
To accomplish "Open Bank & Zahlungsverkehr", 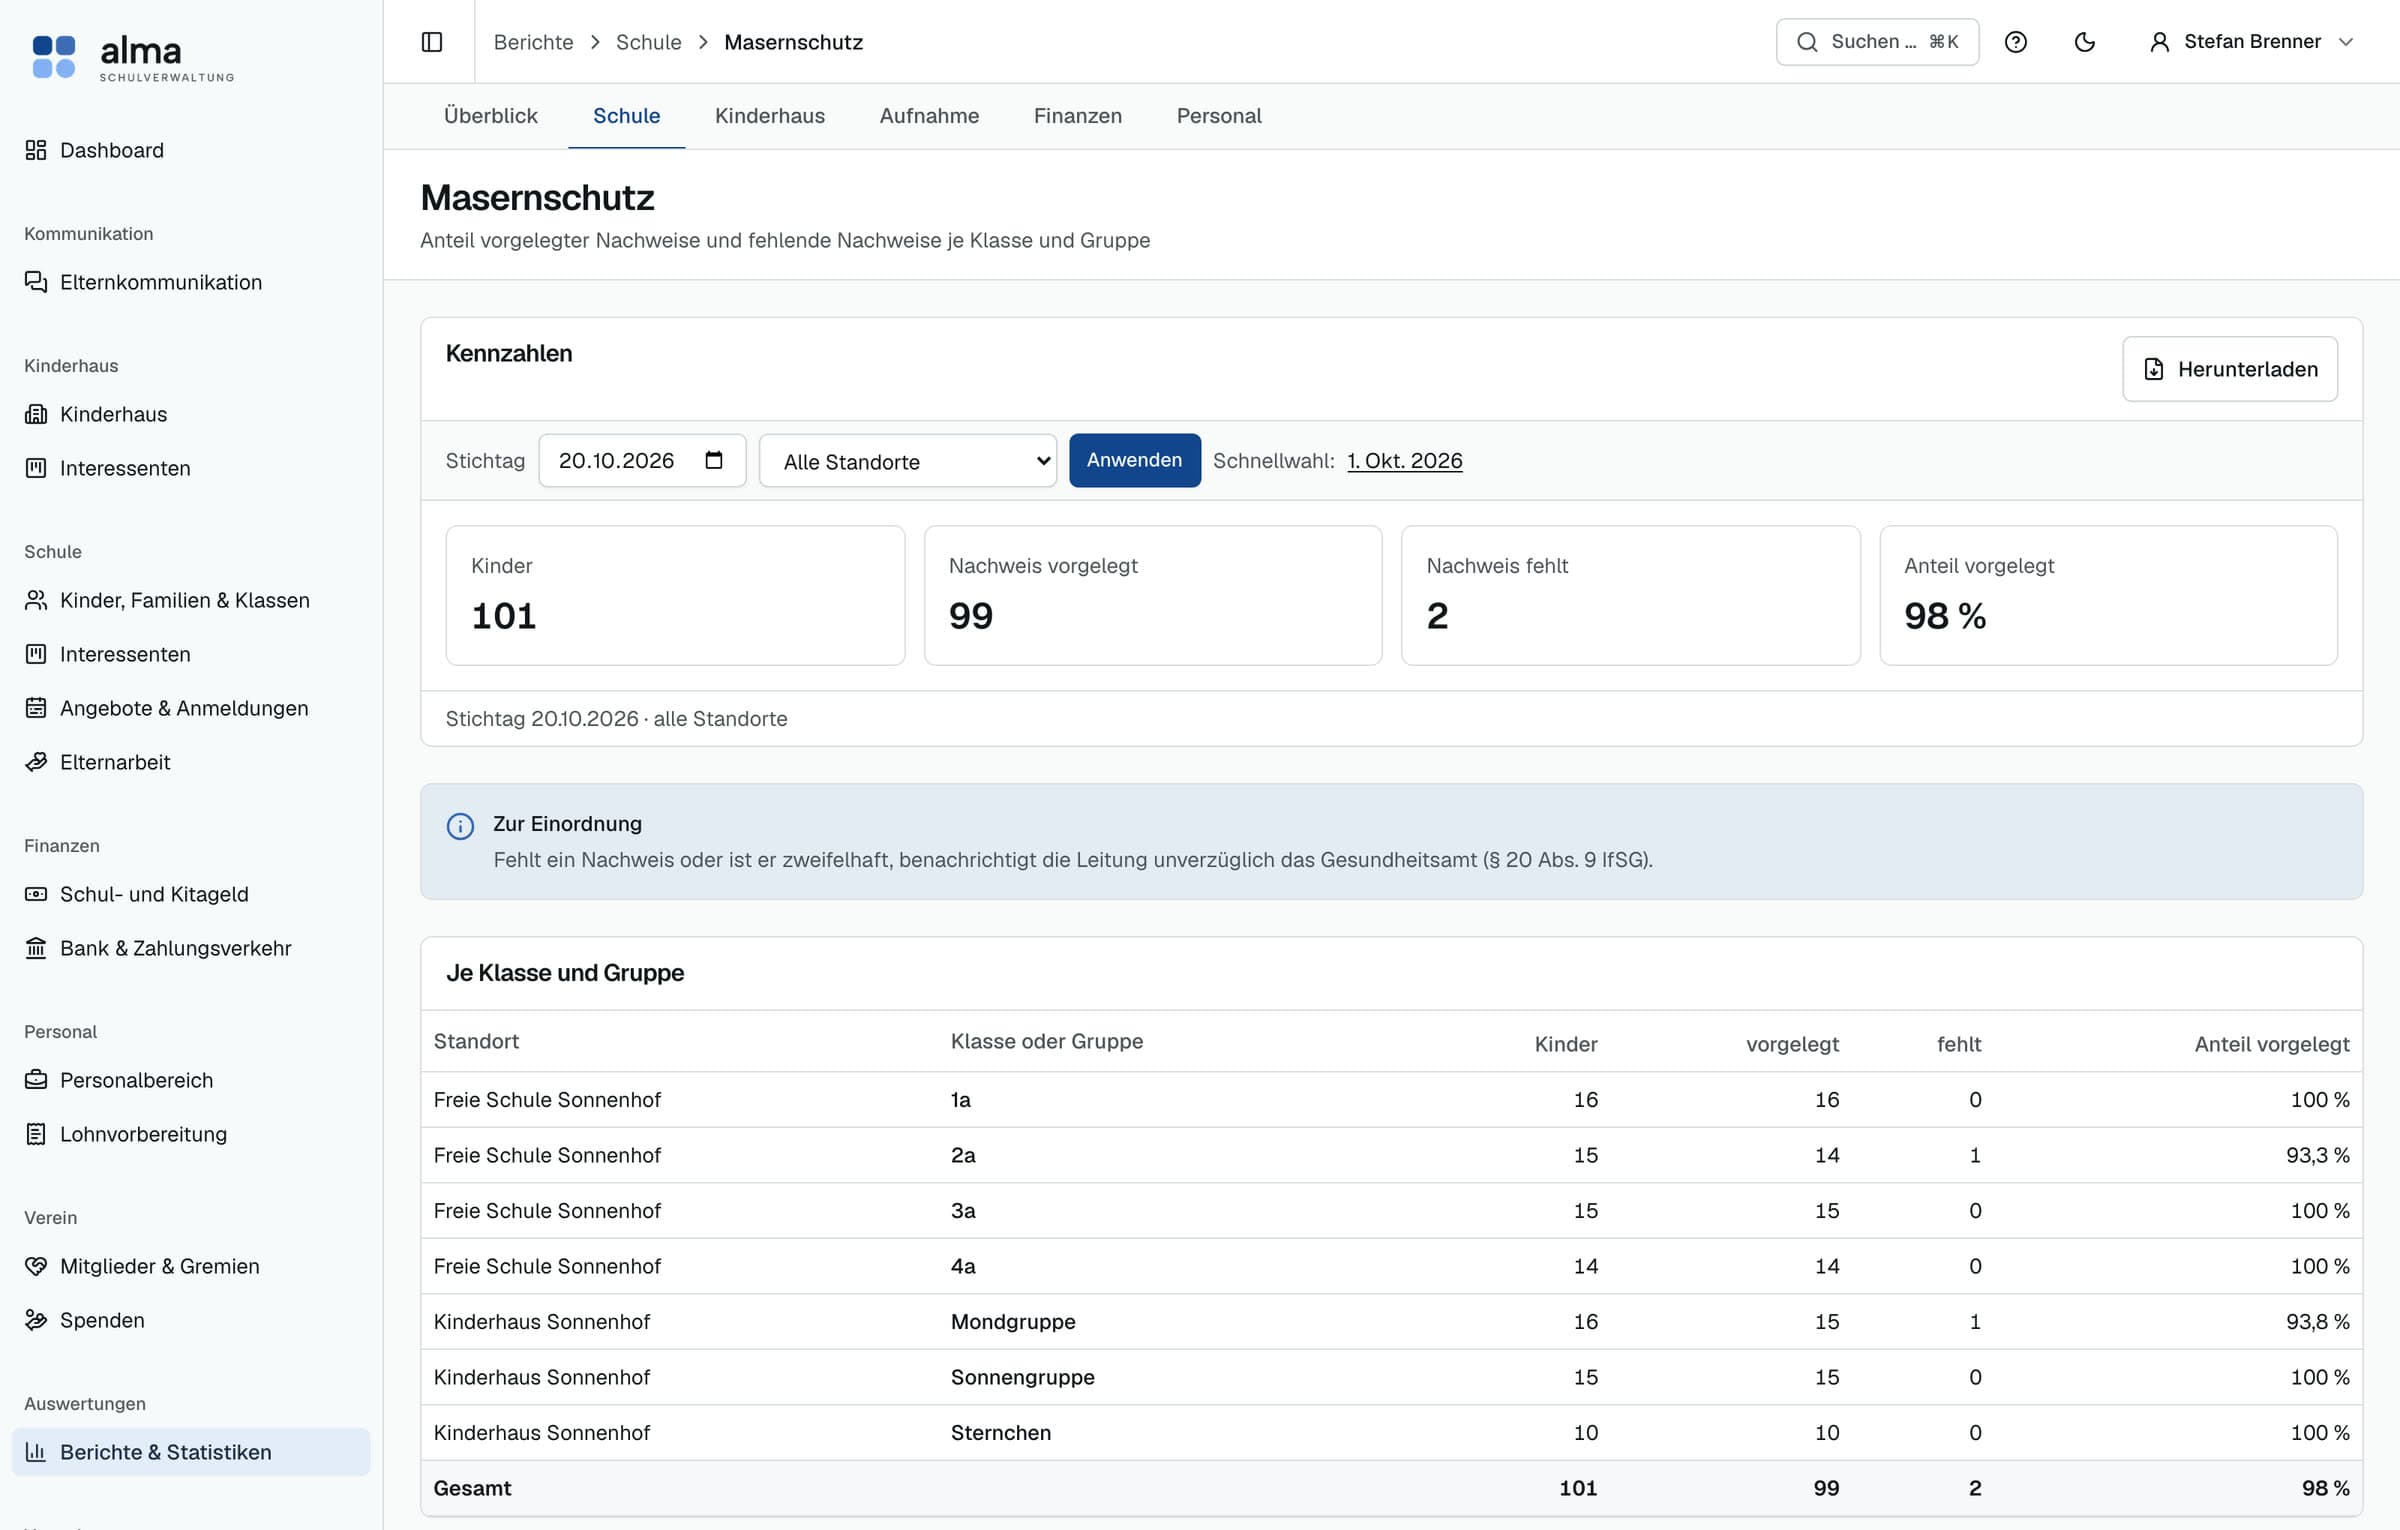I will click(191, 948).
